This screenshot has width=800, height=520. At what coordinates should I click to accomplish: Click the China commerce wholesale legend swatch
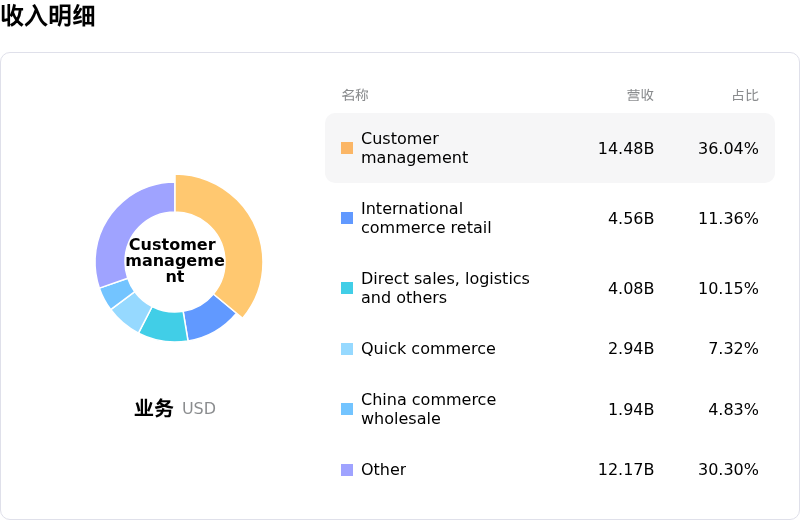click(x=347, y=409)
